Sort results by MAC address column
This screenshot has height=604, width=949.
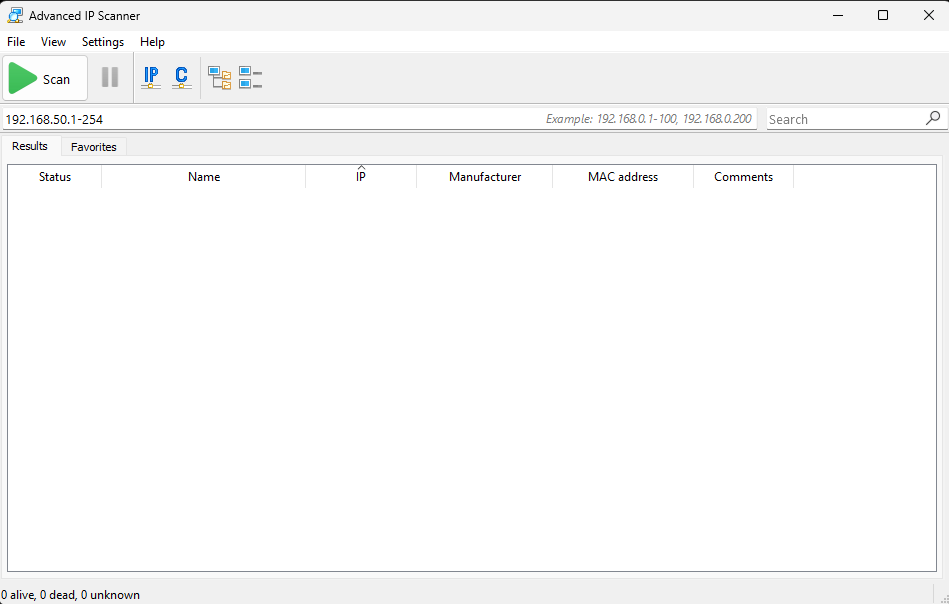click(623, 177)
